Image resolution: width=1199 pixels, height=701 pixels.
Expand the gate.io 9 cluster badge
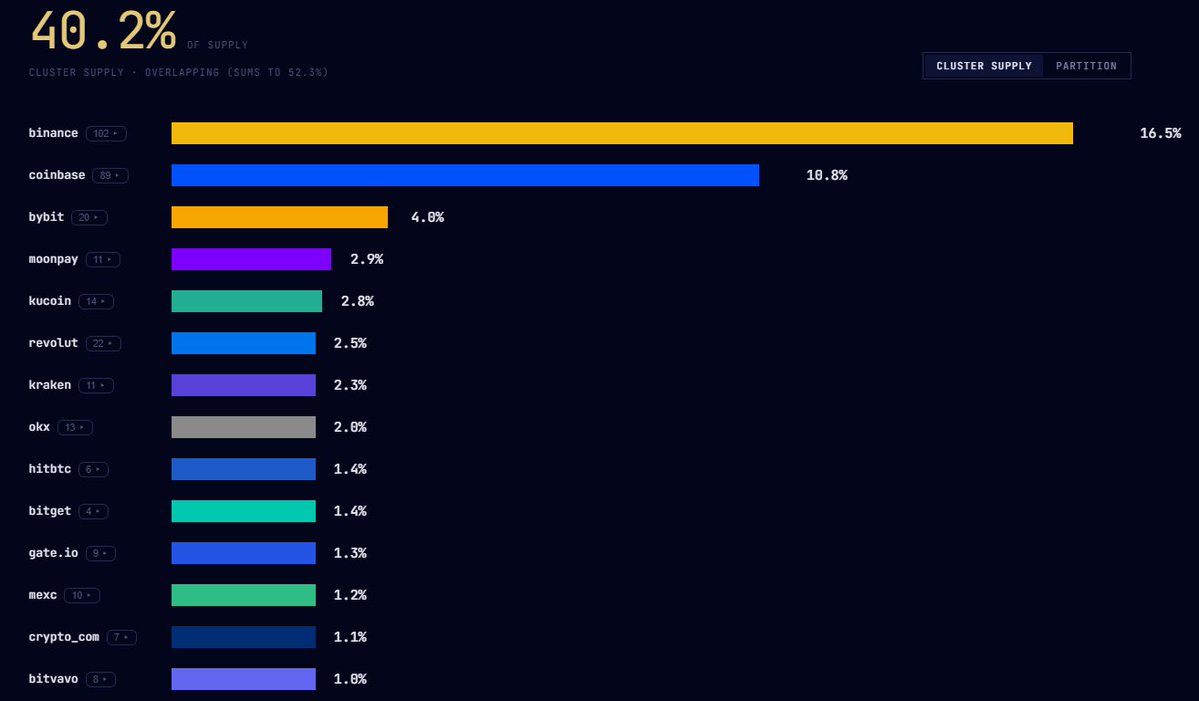point(100,553)
